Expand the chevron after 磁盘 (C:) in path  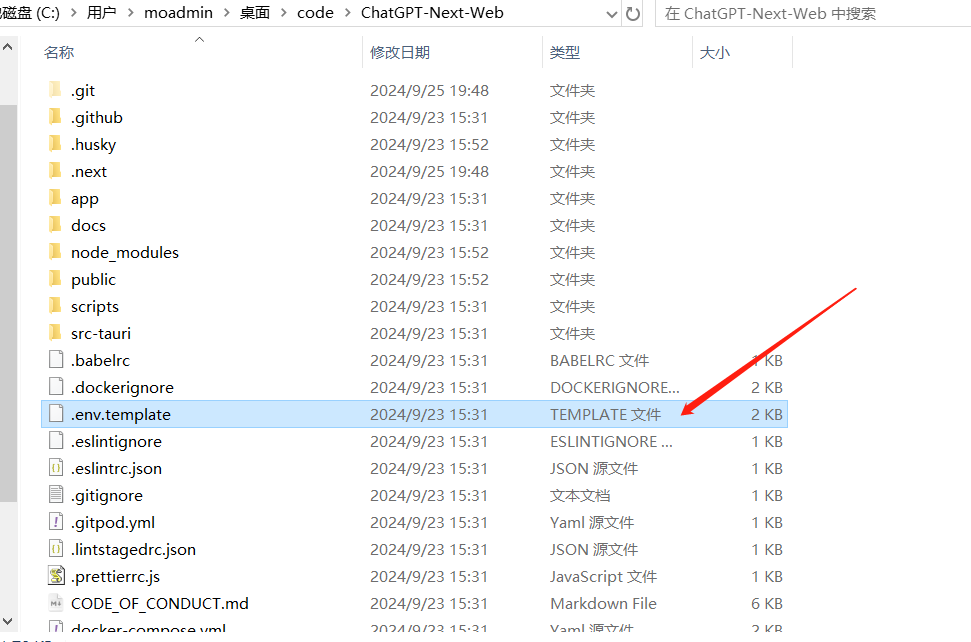tap(74, 13)
